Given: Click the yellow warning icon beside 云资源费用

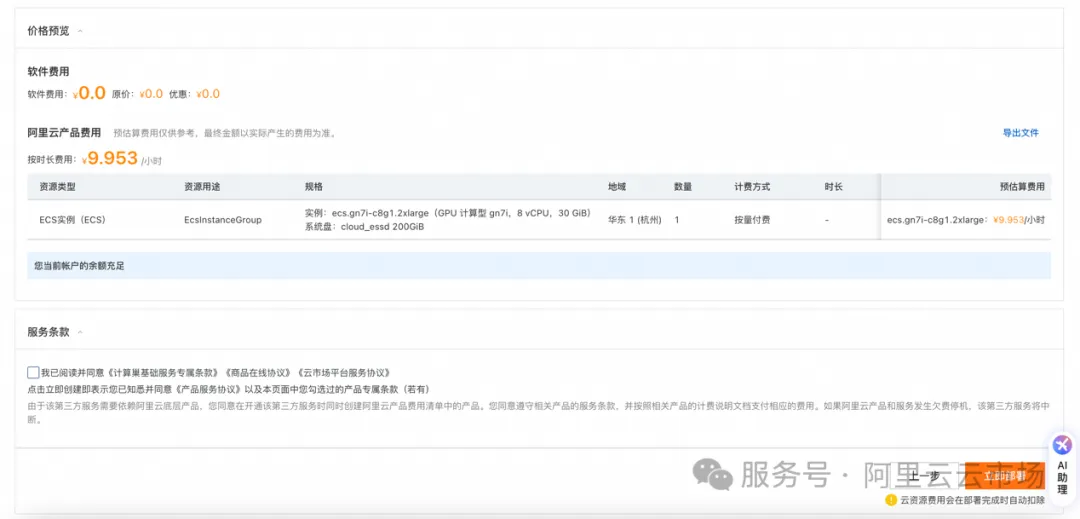Looking at the screenshot, I should [x=891, y=500].
